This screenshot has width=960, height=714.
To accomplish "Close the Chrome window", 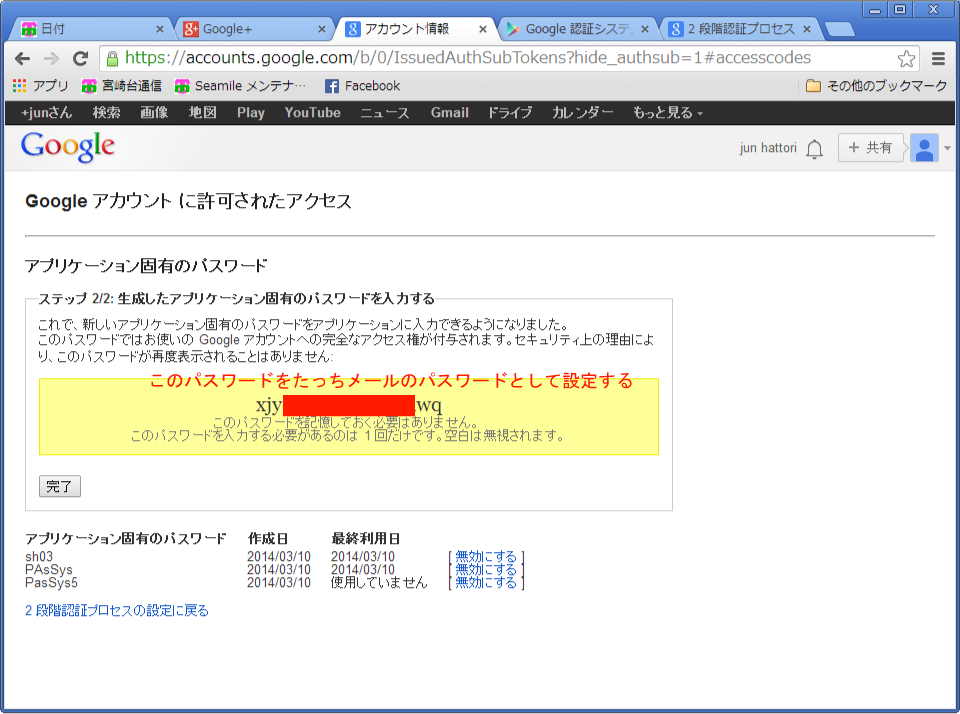I will [933, 10].
